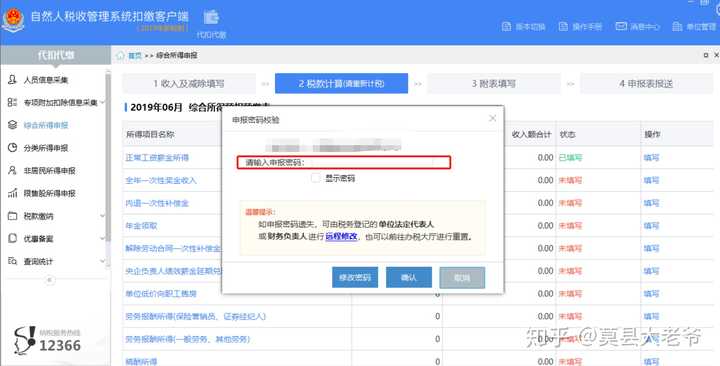The width and height of the screenshot is (720, 366).
Task: Click 未填写 status in 年金领取 row
Action: (x=570, y=225)
